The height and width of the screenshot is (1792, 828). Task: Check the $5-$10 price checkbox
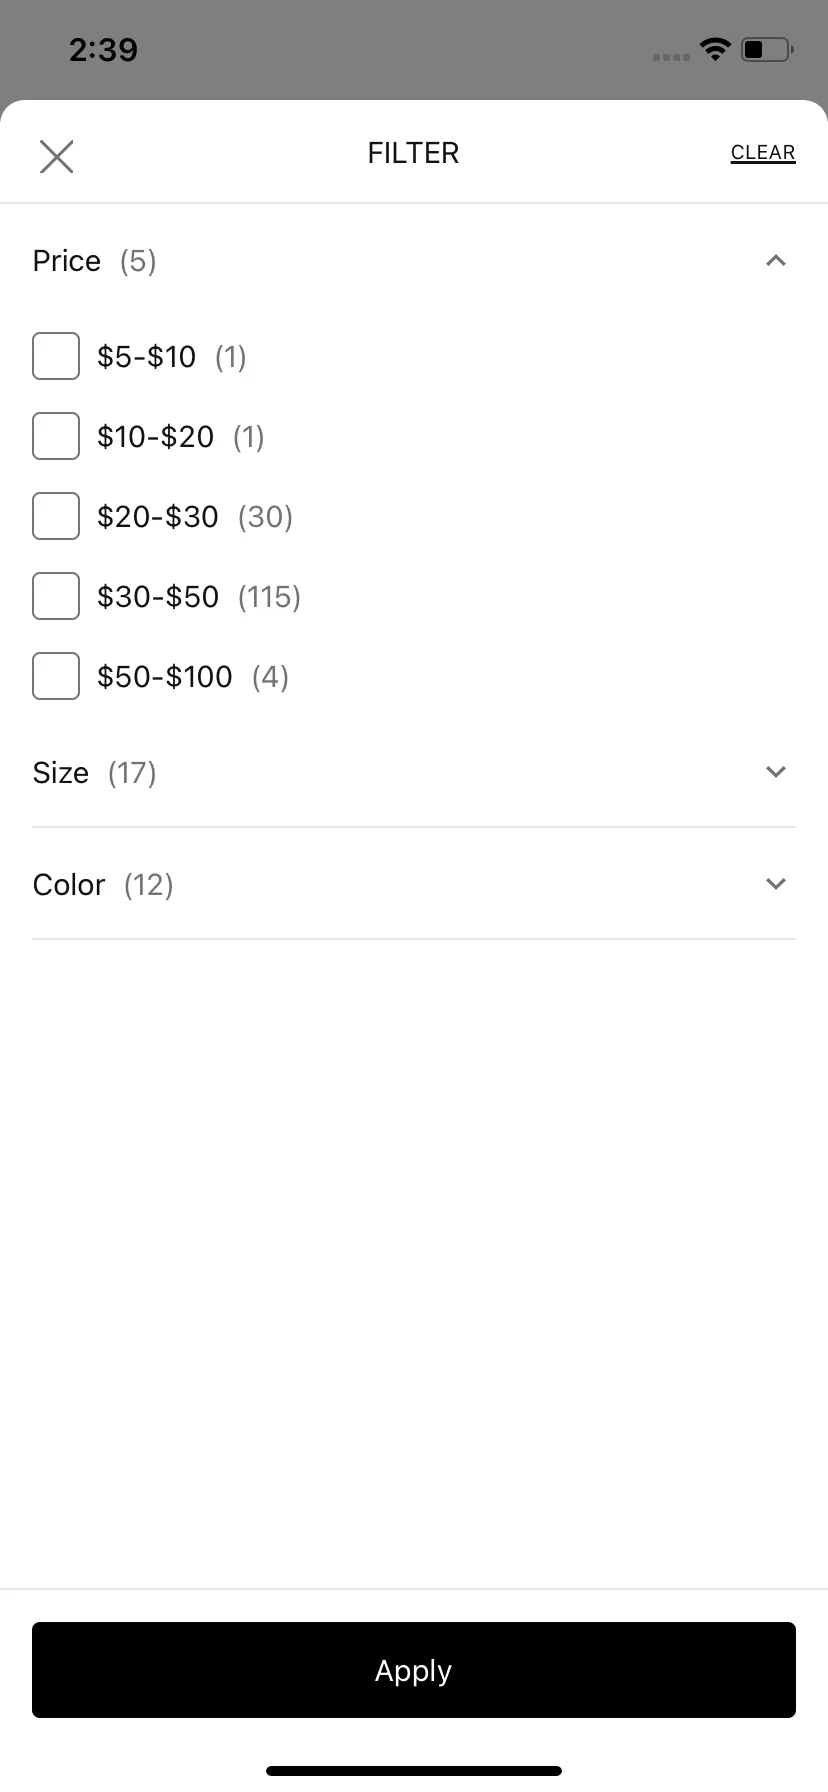(56, 356)
